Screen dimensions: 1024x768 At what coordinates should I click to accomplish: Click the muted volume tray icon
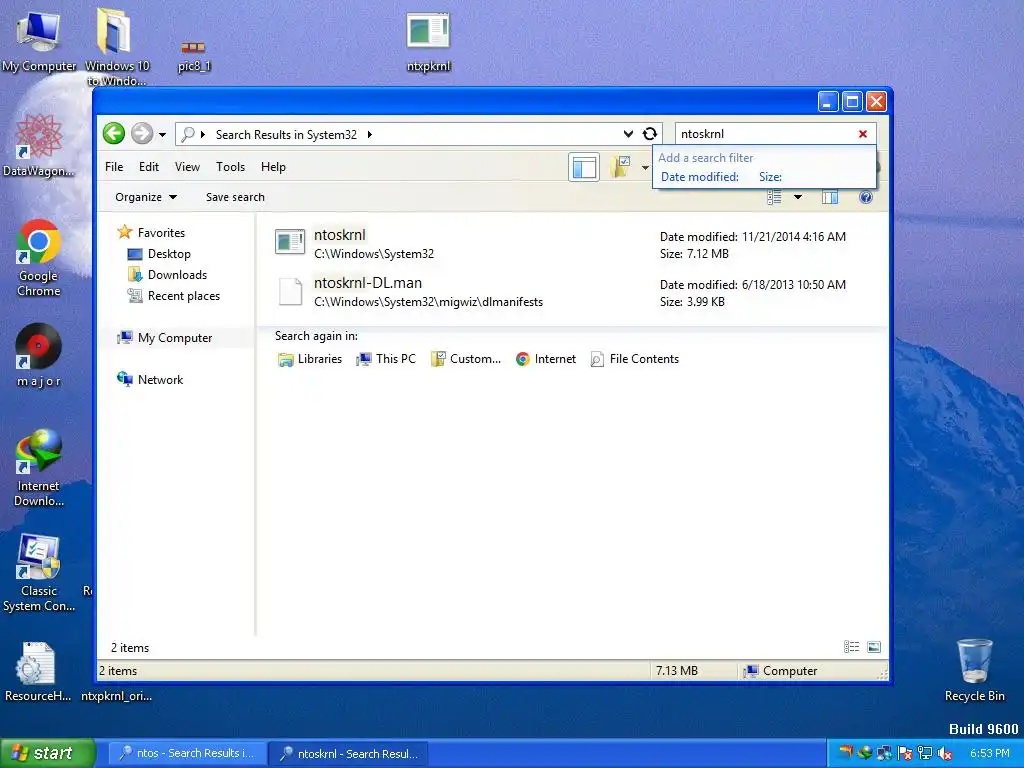point(944,754)
